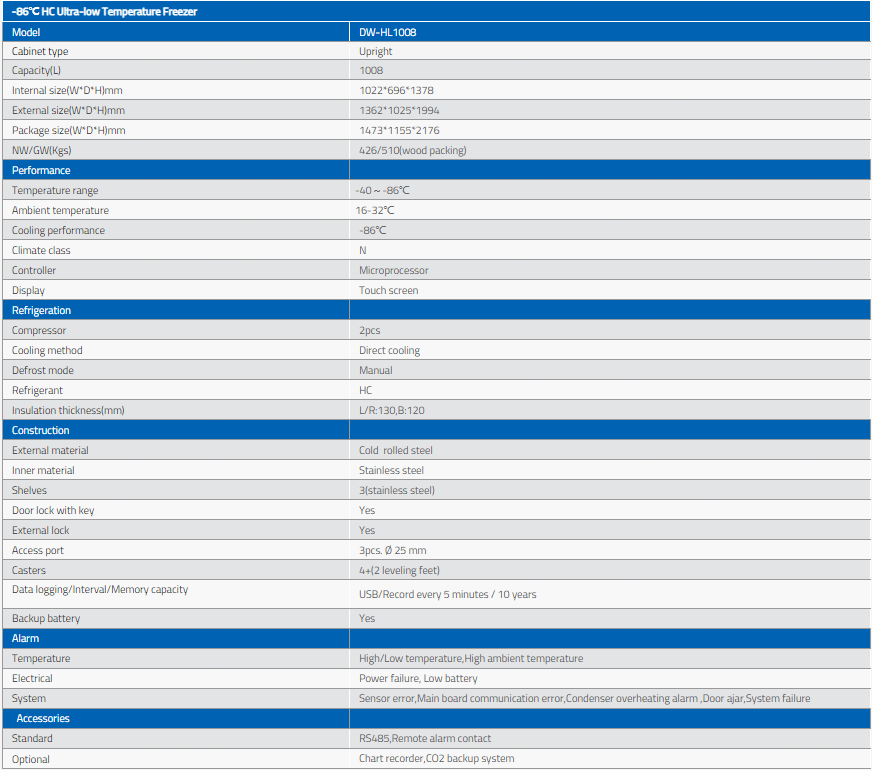The height and width of the screenshot is (770, 872).
Task: Select the 'Cold rolled steel' material value
Action: pyautogui.click(x=398, y=451)
